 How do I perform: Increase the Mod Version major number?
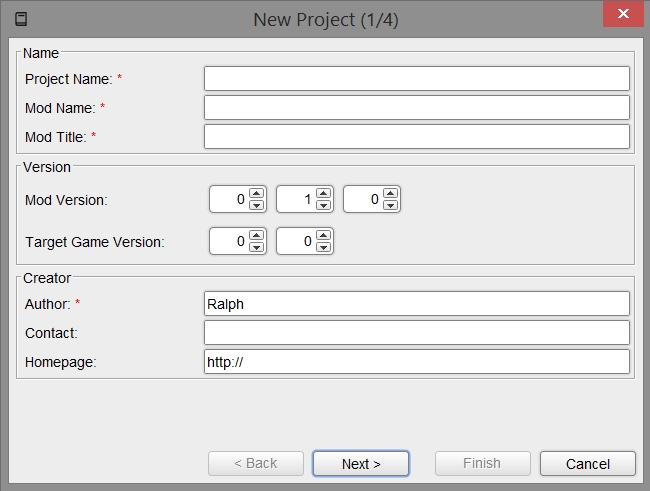tap(256, 194)
